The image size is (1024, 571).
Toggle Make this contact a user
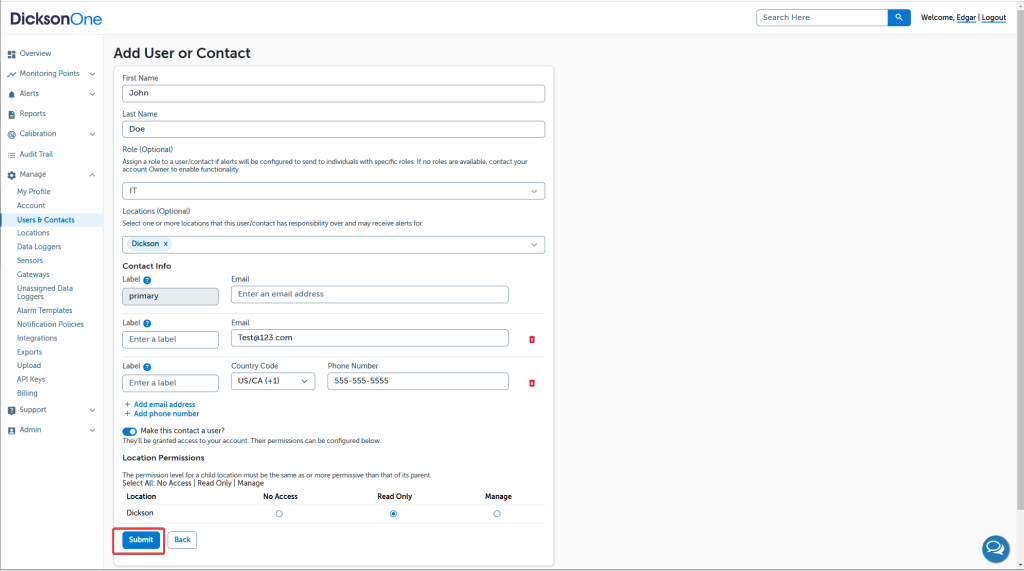[129, 431]
